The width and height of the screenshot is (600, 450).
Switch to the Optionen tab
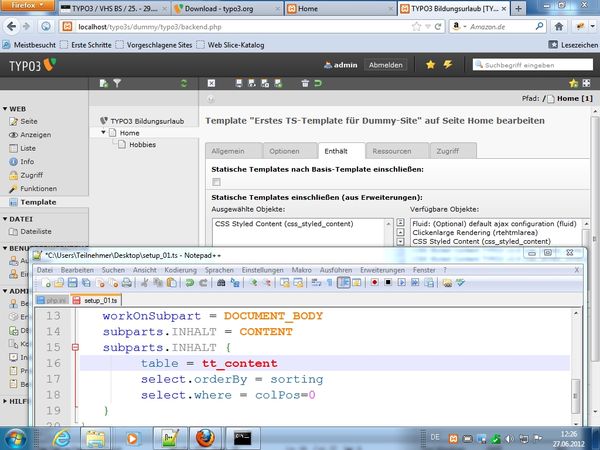coord(284,150)
